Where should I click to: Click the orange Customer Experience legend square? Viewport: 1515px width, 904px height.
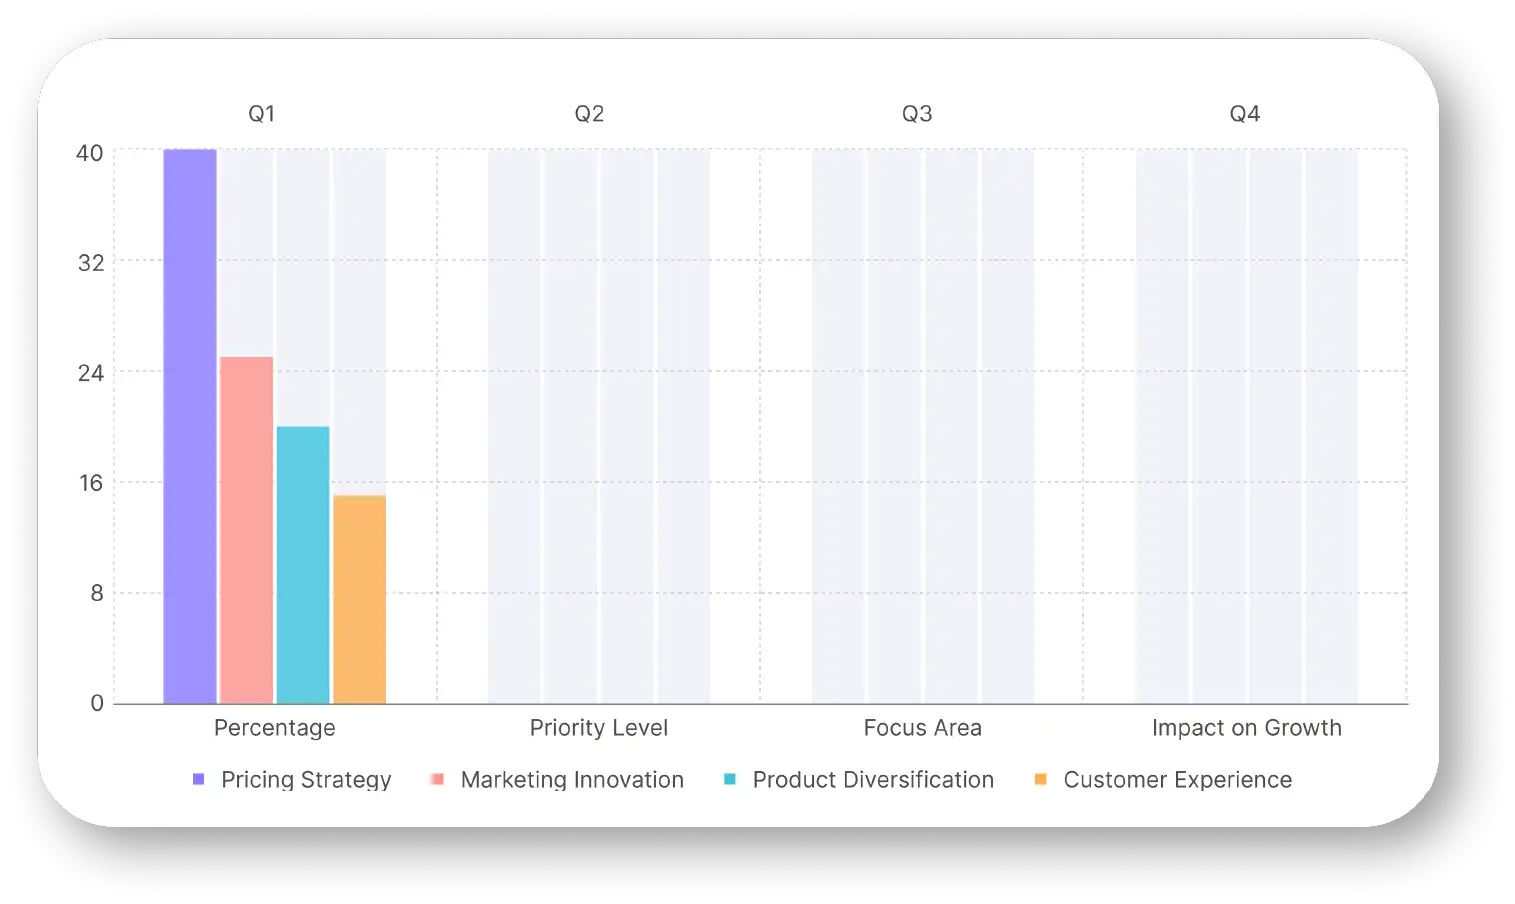point(1041,779)
